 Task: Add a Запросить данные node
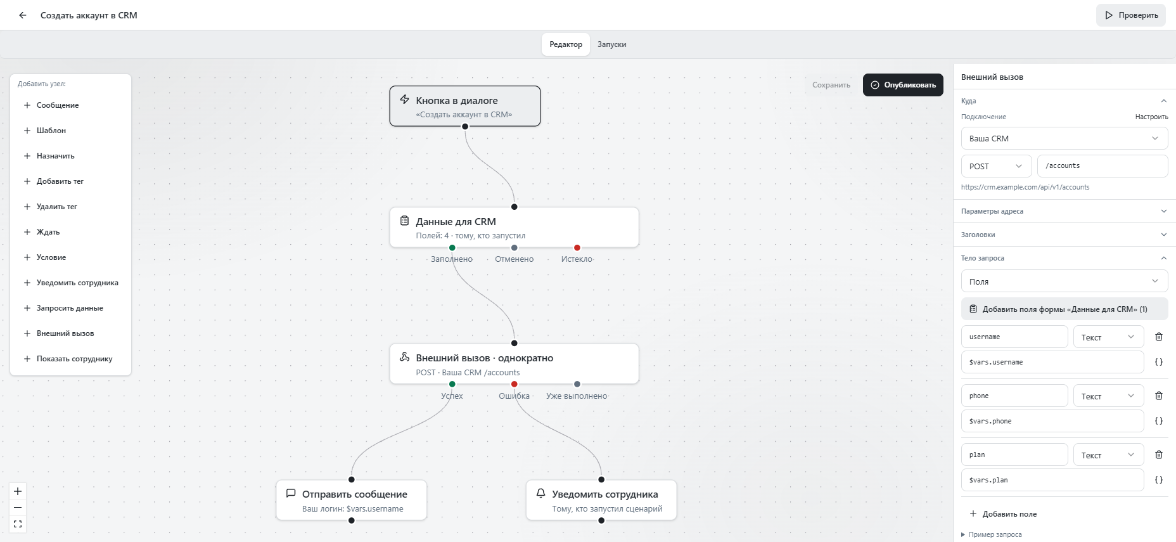click(x=70, y=308)
